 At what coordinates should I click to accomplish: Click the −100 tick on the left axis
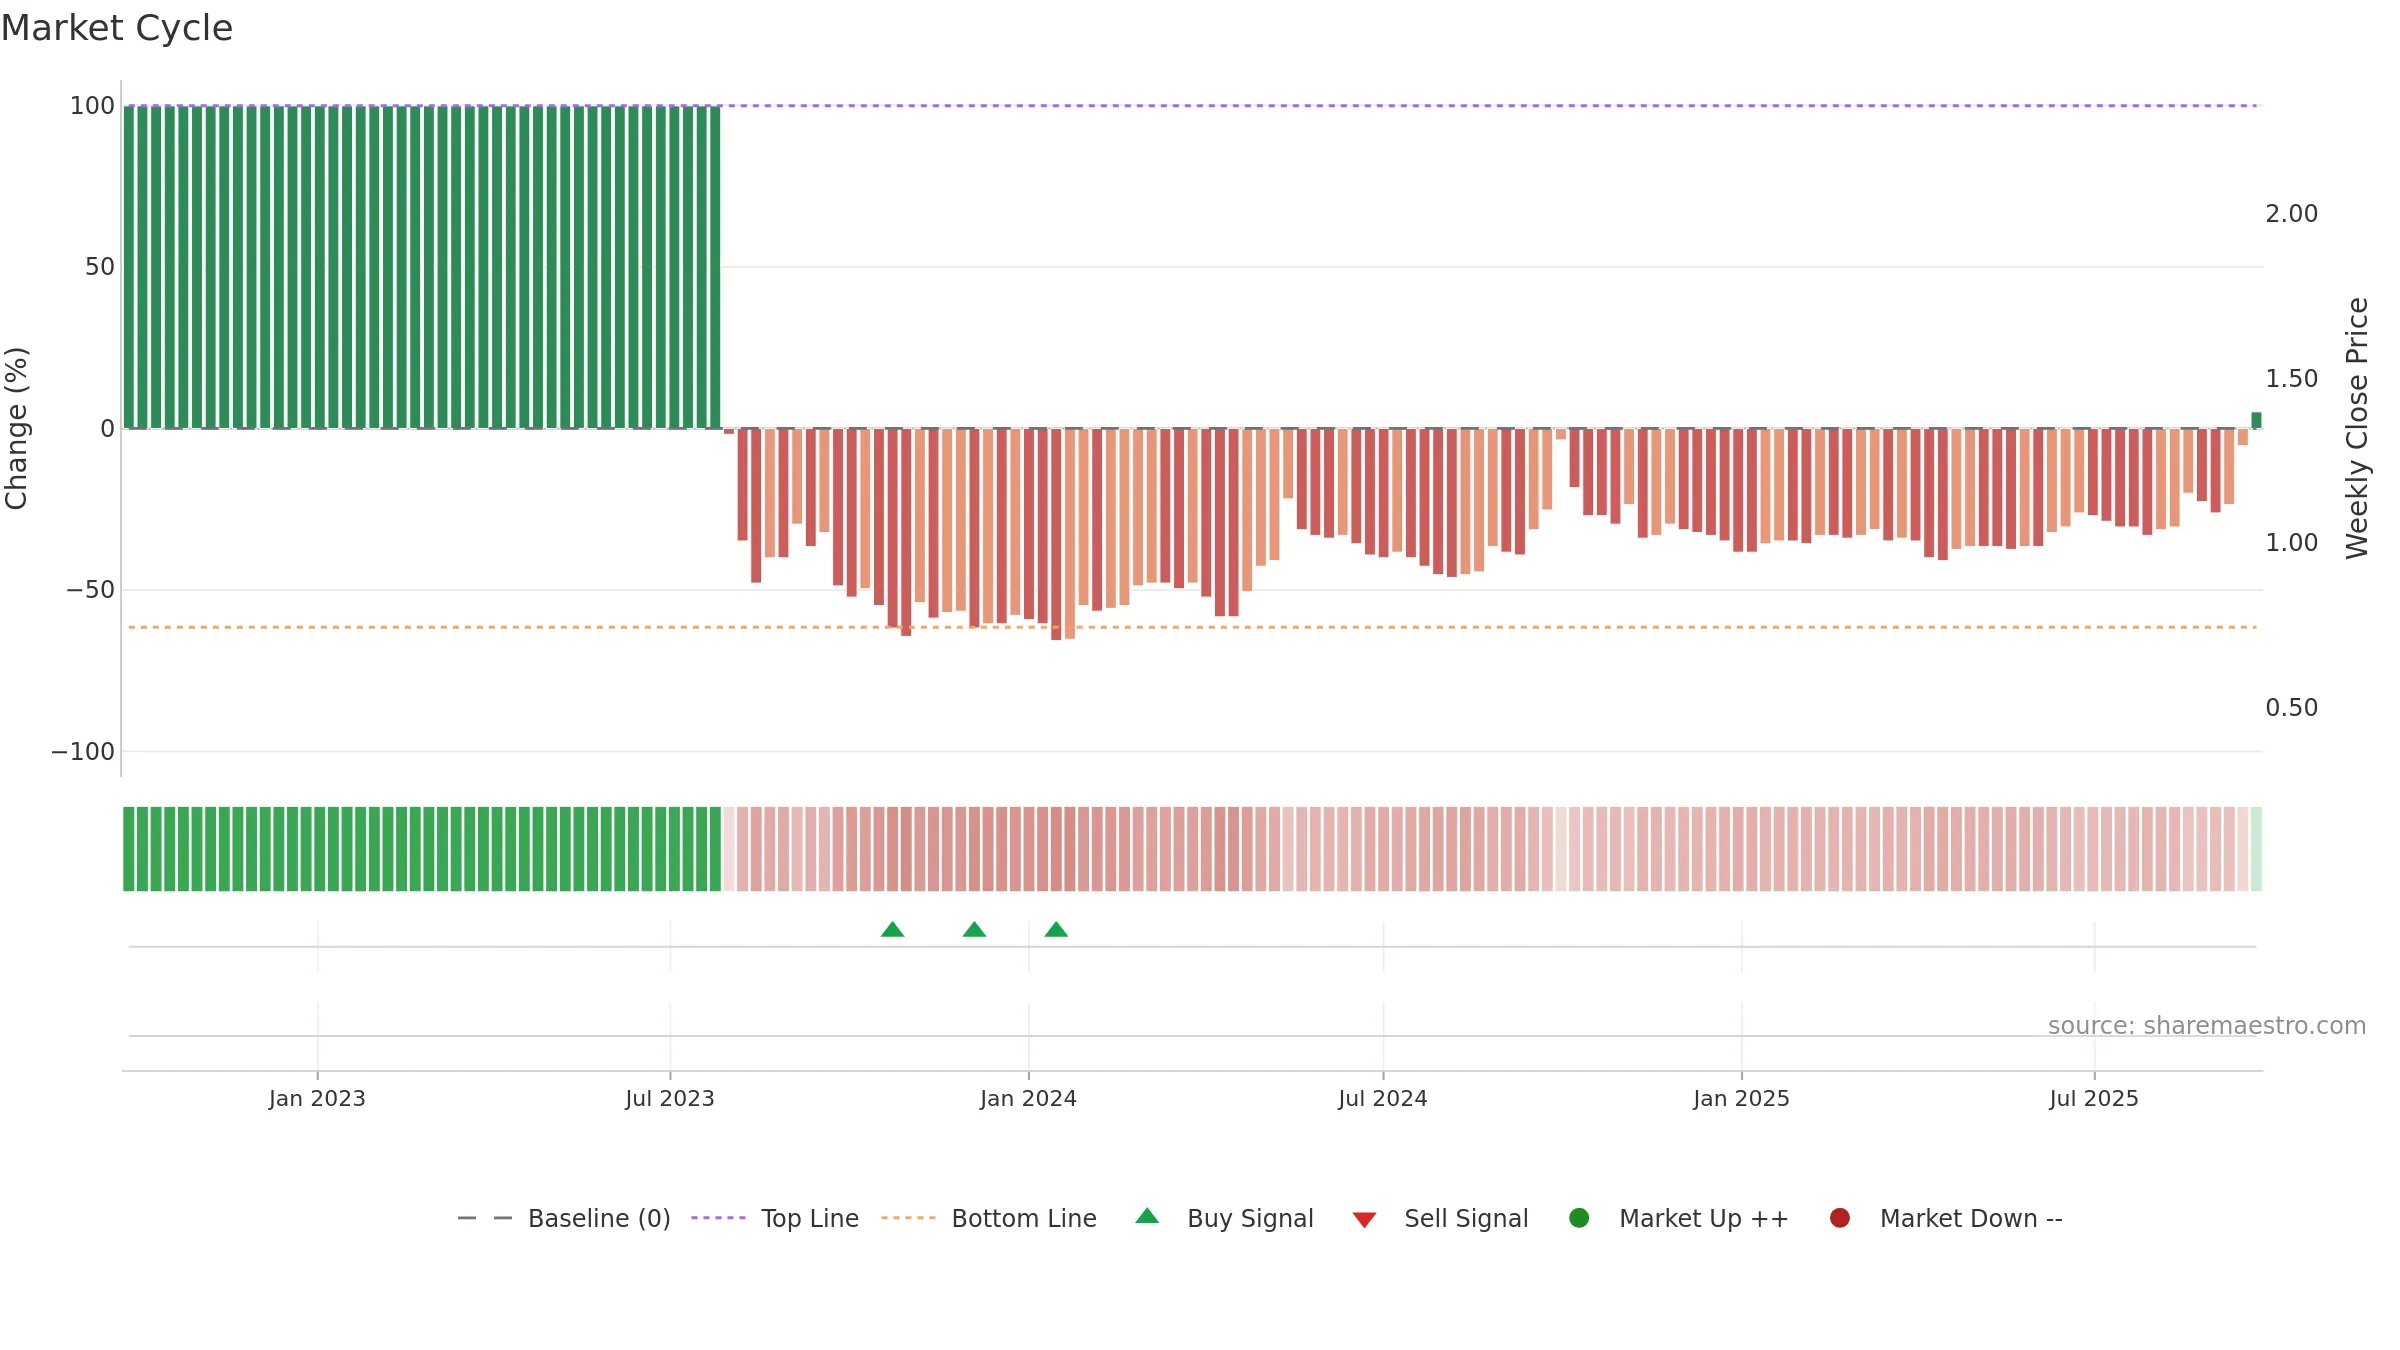[x=83, y=752]
